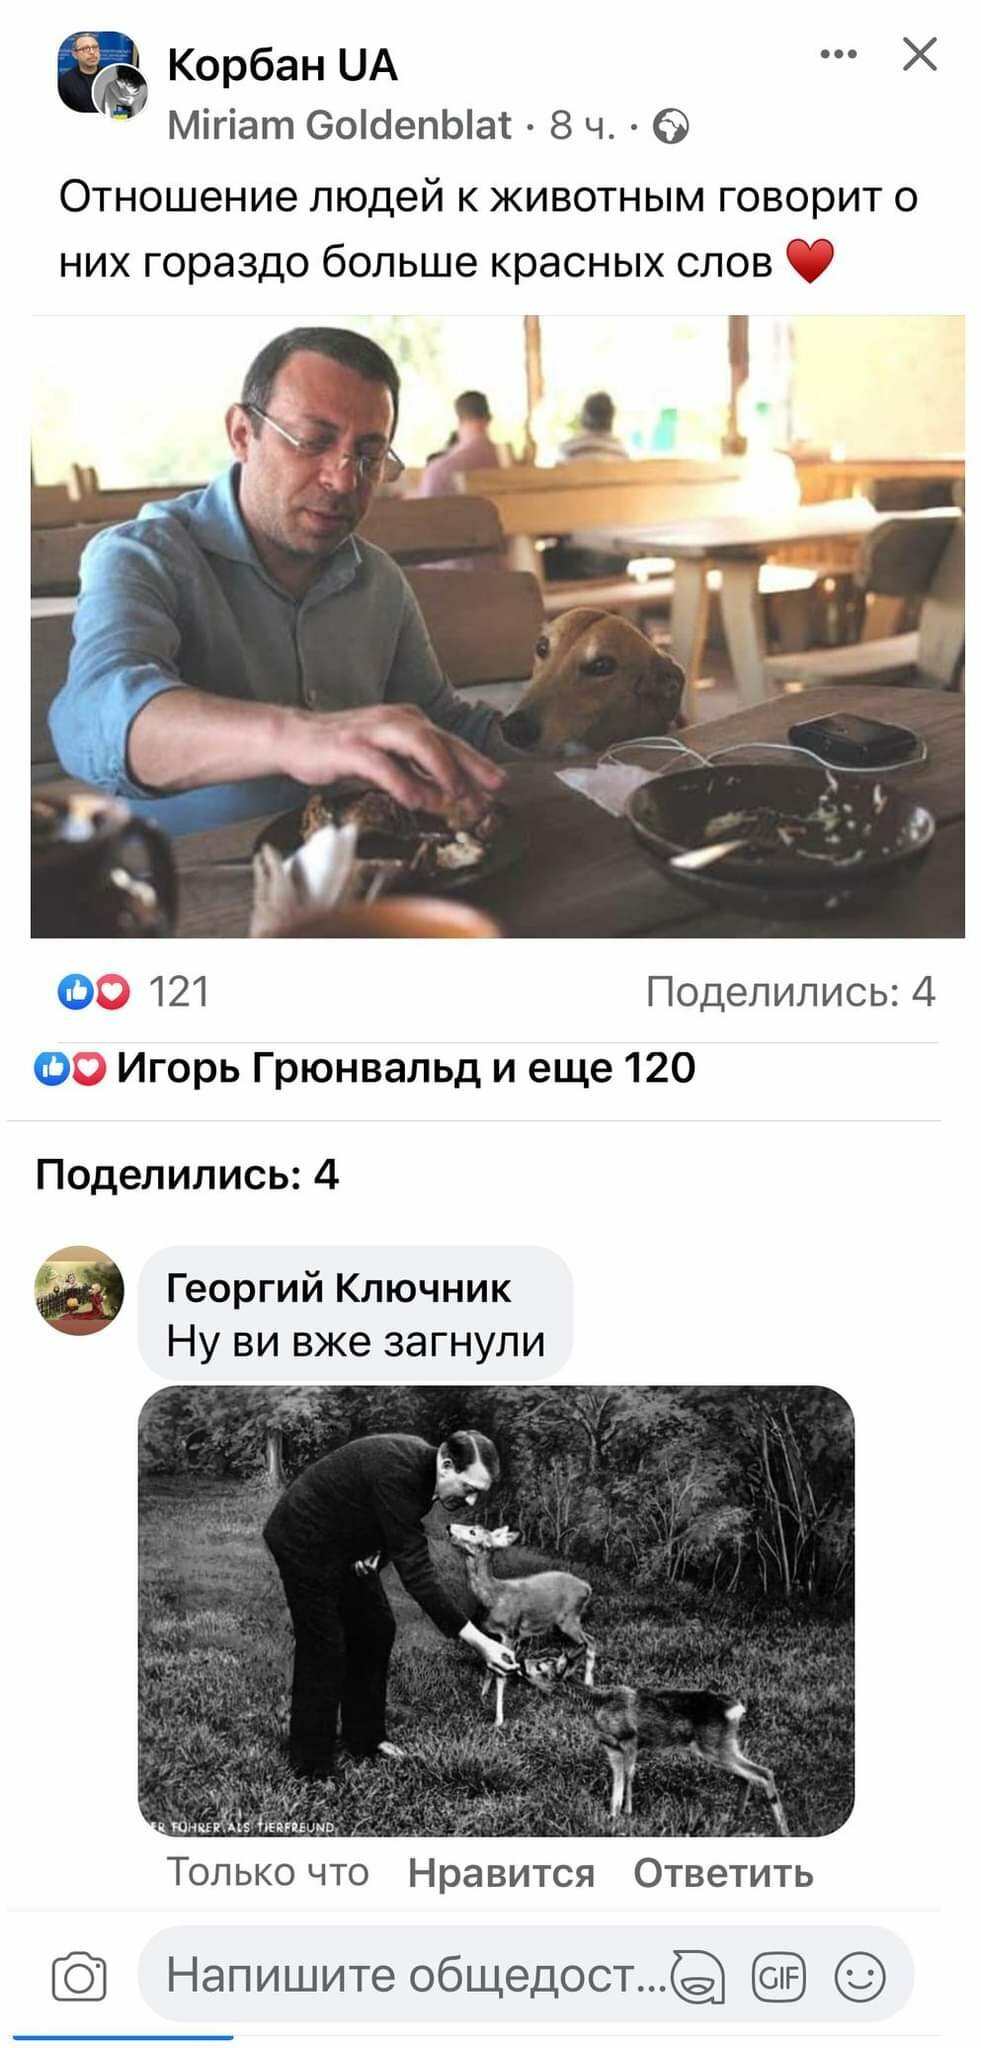Open Miriam Goldenblat profile link
The image size is (981, 2048).
[340, 126]
